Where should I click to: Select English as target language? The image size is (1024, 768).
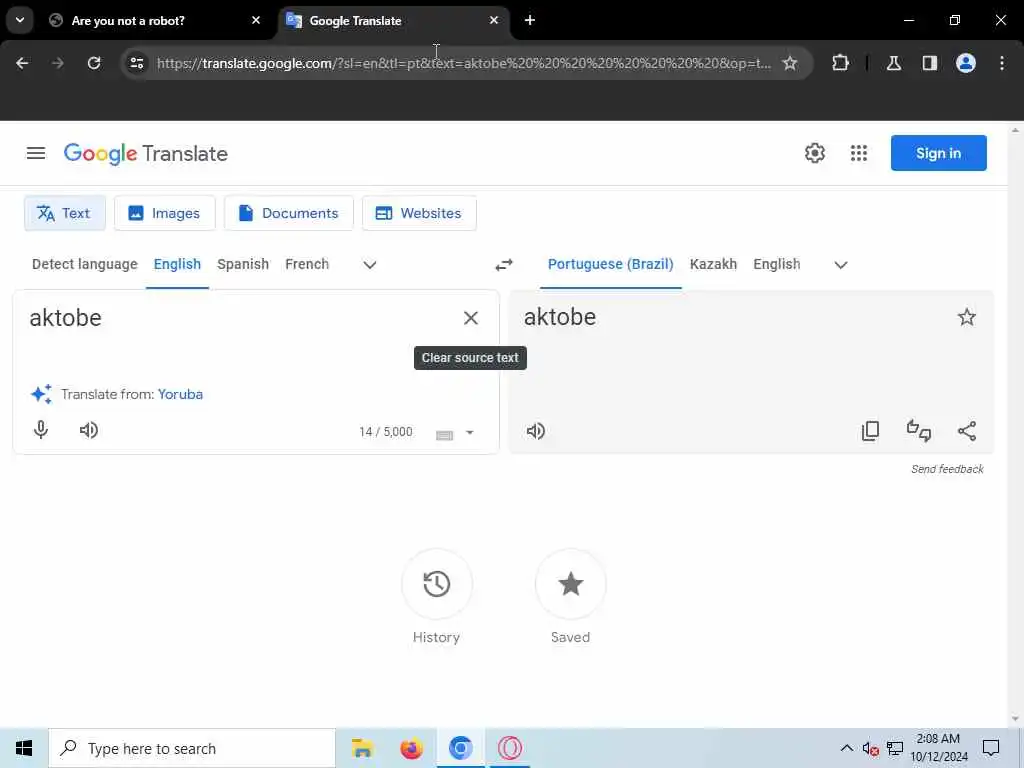[776, 264]
